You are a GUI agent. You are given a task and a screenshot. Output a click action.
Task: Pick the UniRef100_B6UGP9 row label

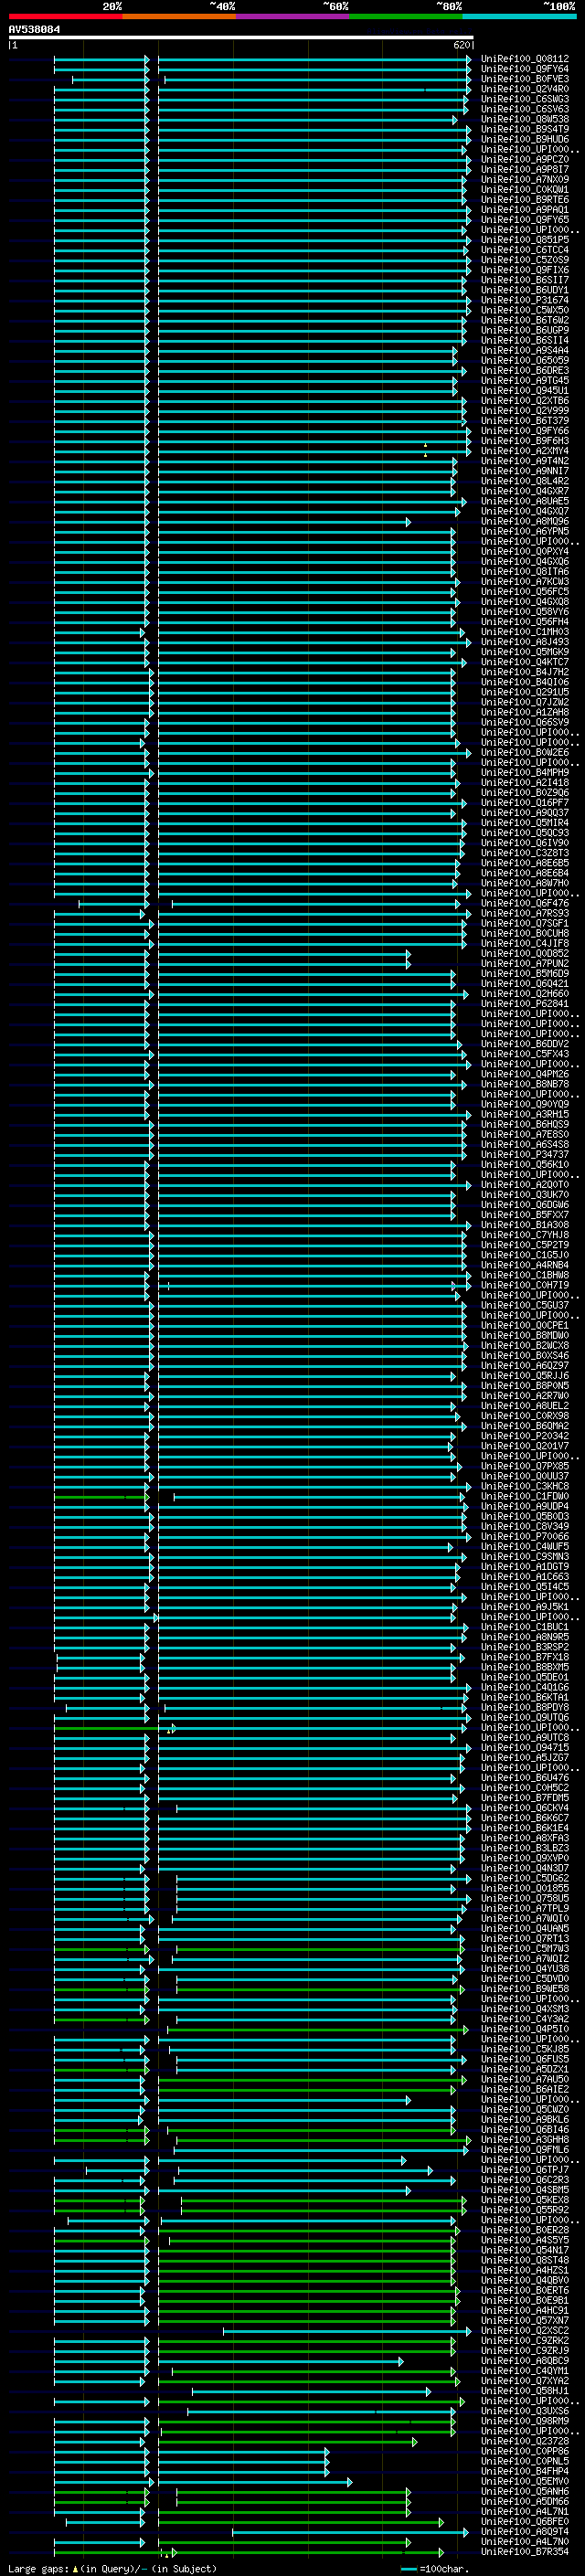pyautogui.click(x=524, y=330)
